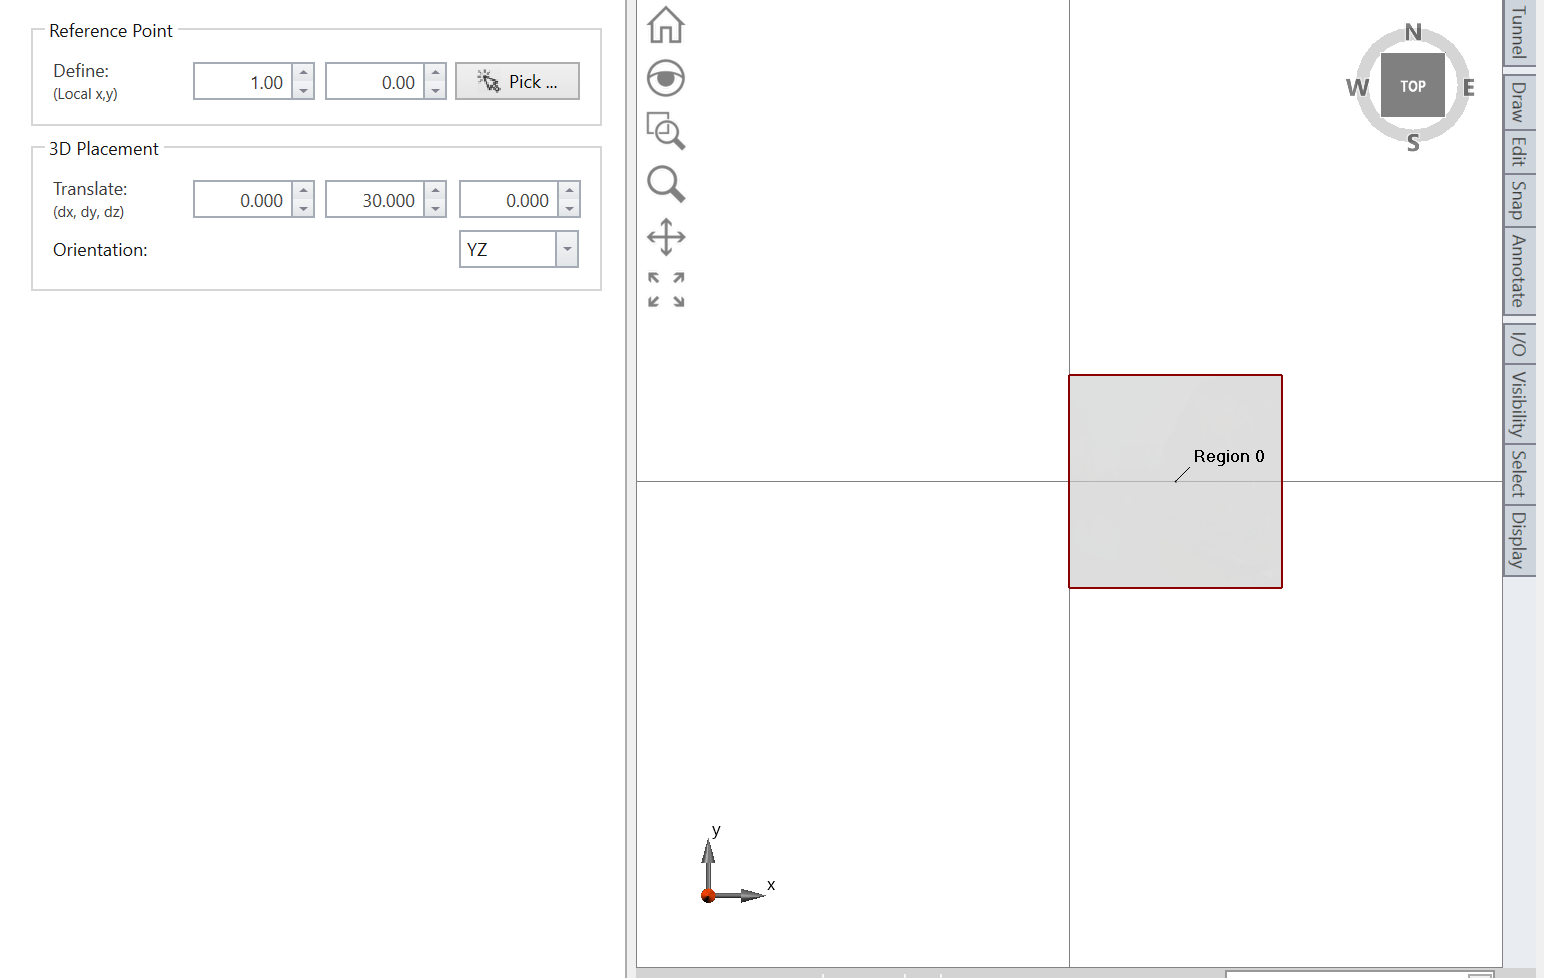Open the Display side tab
Image resolution: width=1544 pixels, height=978 pixels.
click(1519, 540)
